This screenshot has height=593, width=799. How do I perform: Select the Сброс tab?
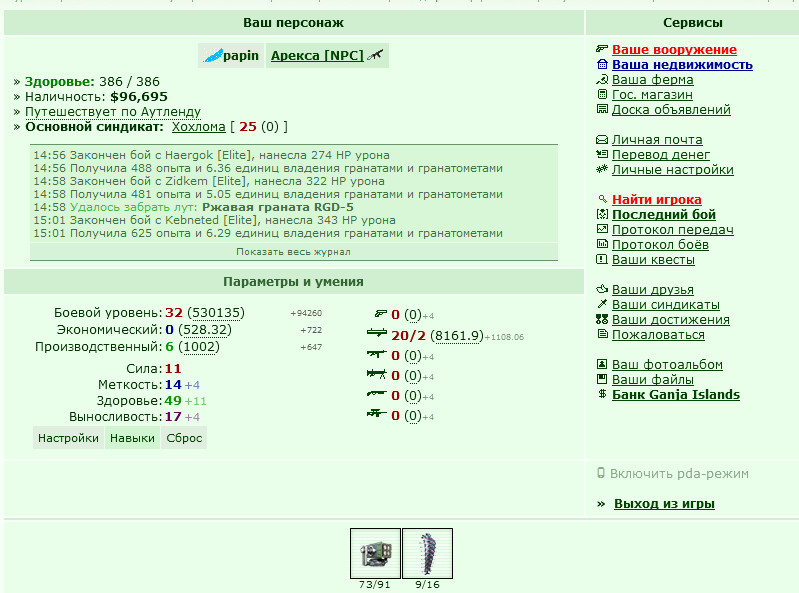click(x=184, y=438)
